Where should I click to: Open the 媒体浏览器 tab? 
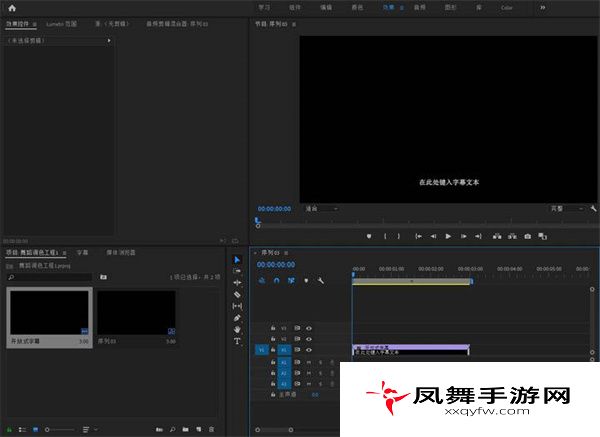coord(121,253)
